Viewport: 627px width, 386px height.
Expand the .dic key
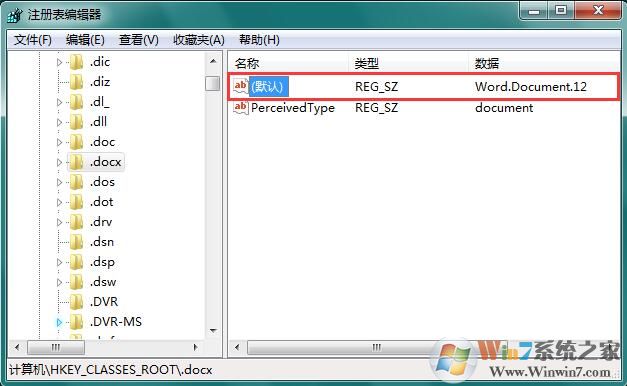[x=59, y=62]
